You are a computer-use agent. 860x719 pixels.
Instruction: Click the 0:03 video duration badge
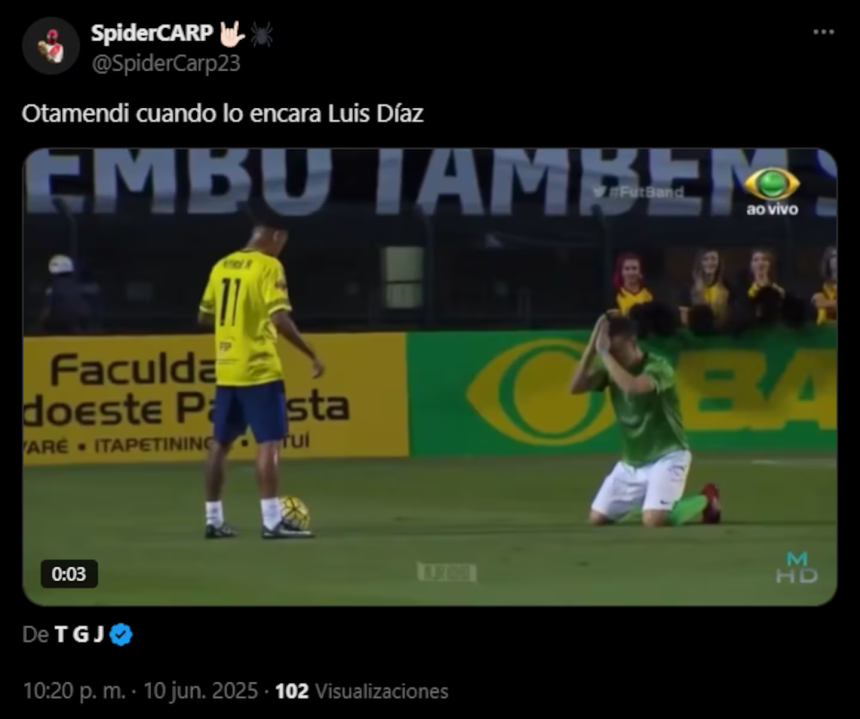click(69, 574)
